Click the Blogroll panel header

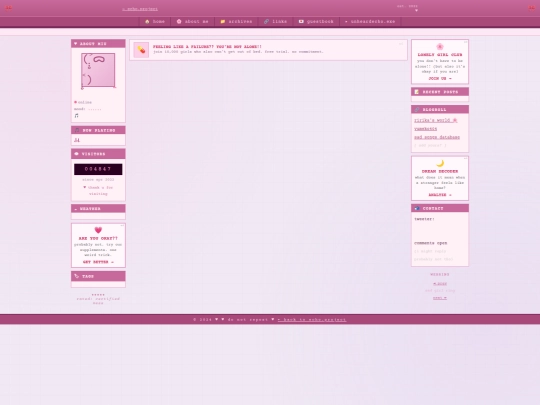pos(440,110)
